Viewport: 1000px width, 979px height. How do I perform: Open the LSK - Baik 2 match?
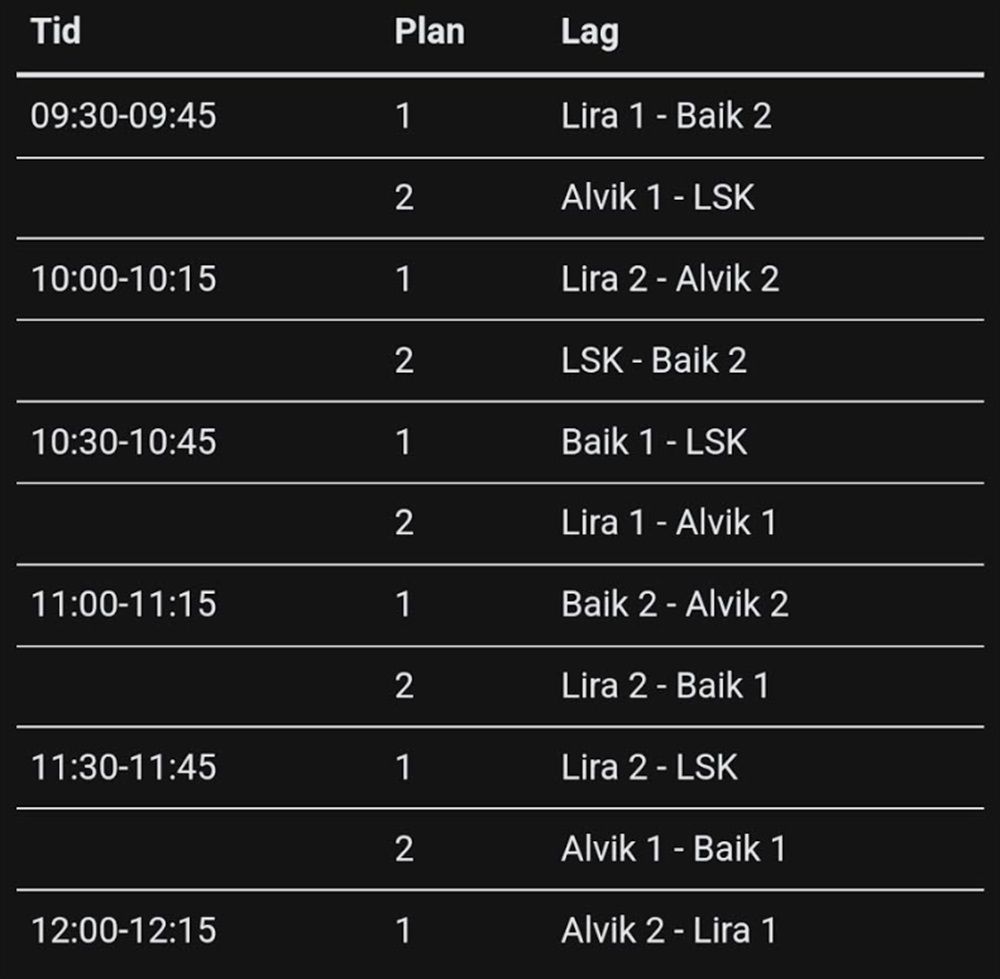coord(654,360)
